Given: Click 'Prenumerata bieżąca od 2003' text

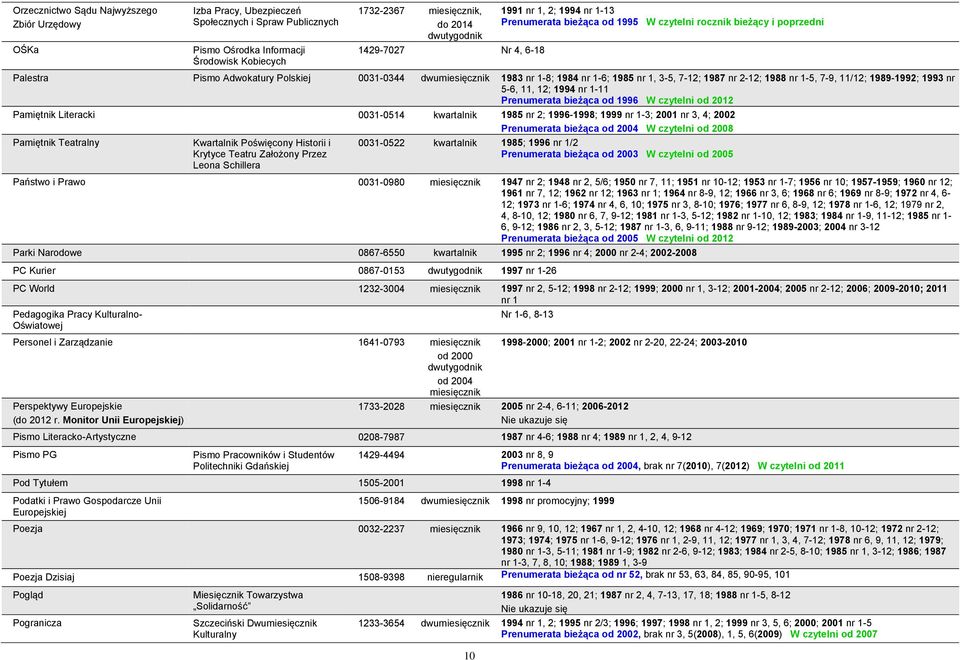Looking at the screenshot, I should (x=569, y=154).
